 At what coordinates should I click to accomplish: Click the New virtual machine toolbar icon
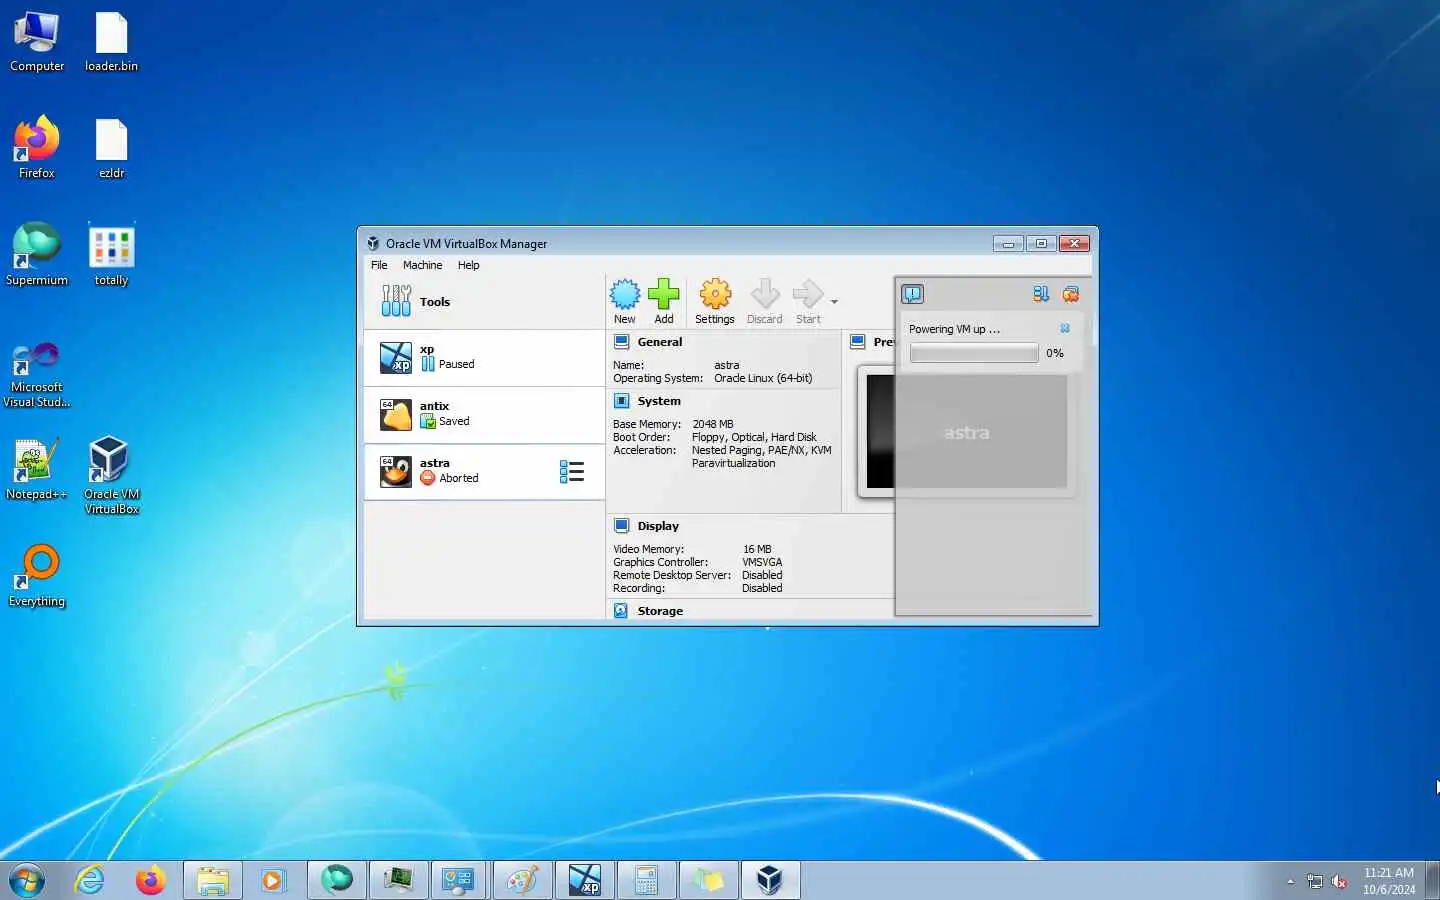click(x=625, y=301)
